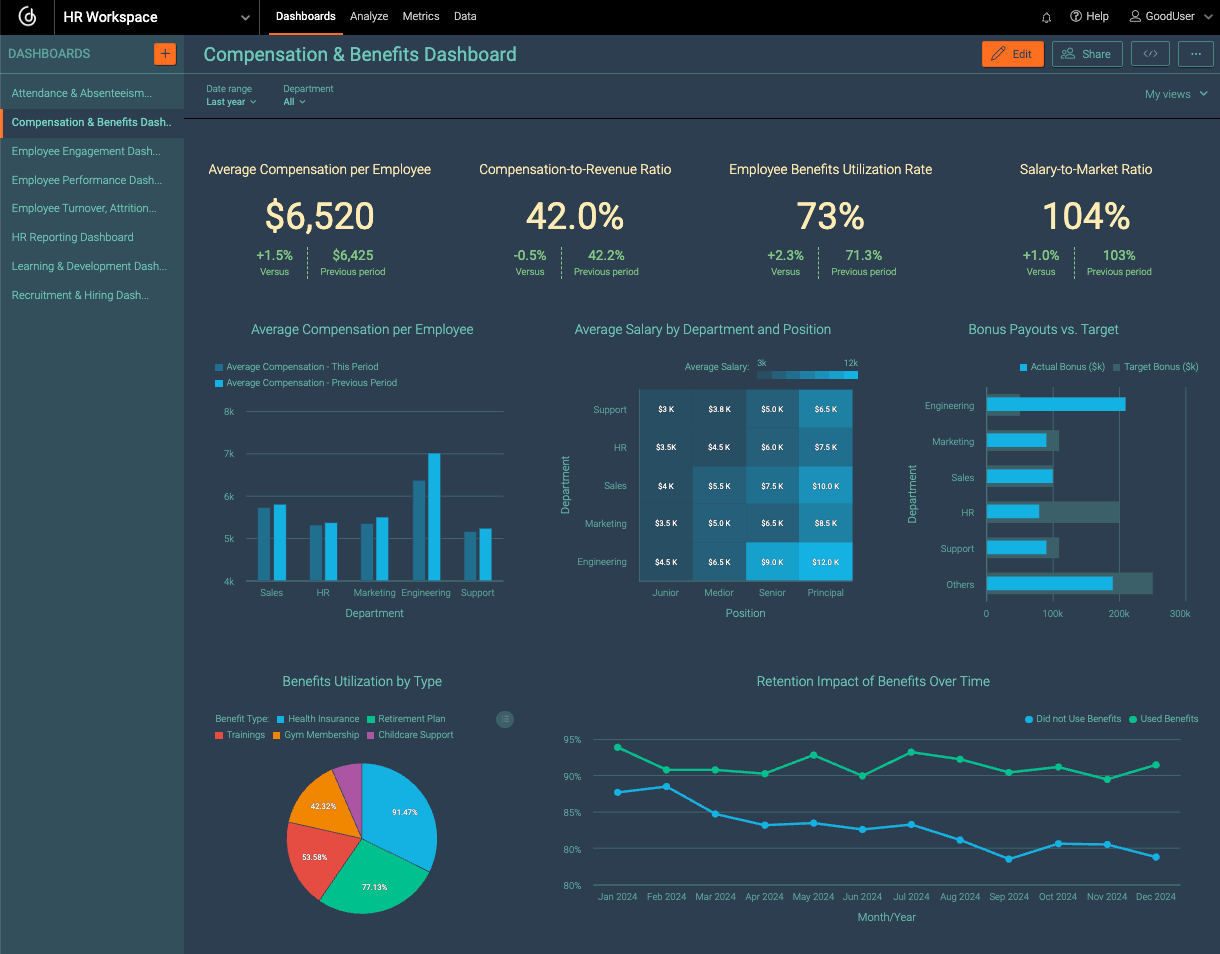This screenshot has width=1220, height=954.
Task: Click the legend list icon on the pie chart
Action: click(x=505, y=719)
